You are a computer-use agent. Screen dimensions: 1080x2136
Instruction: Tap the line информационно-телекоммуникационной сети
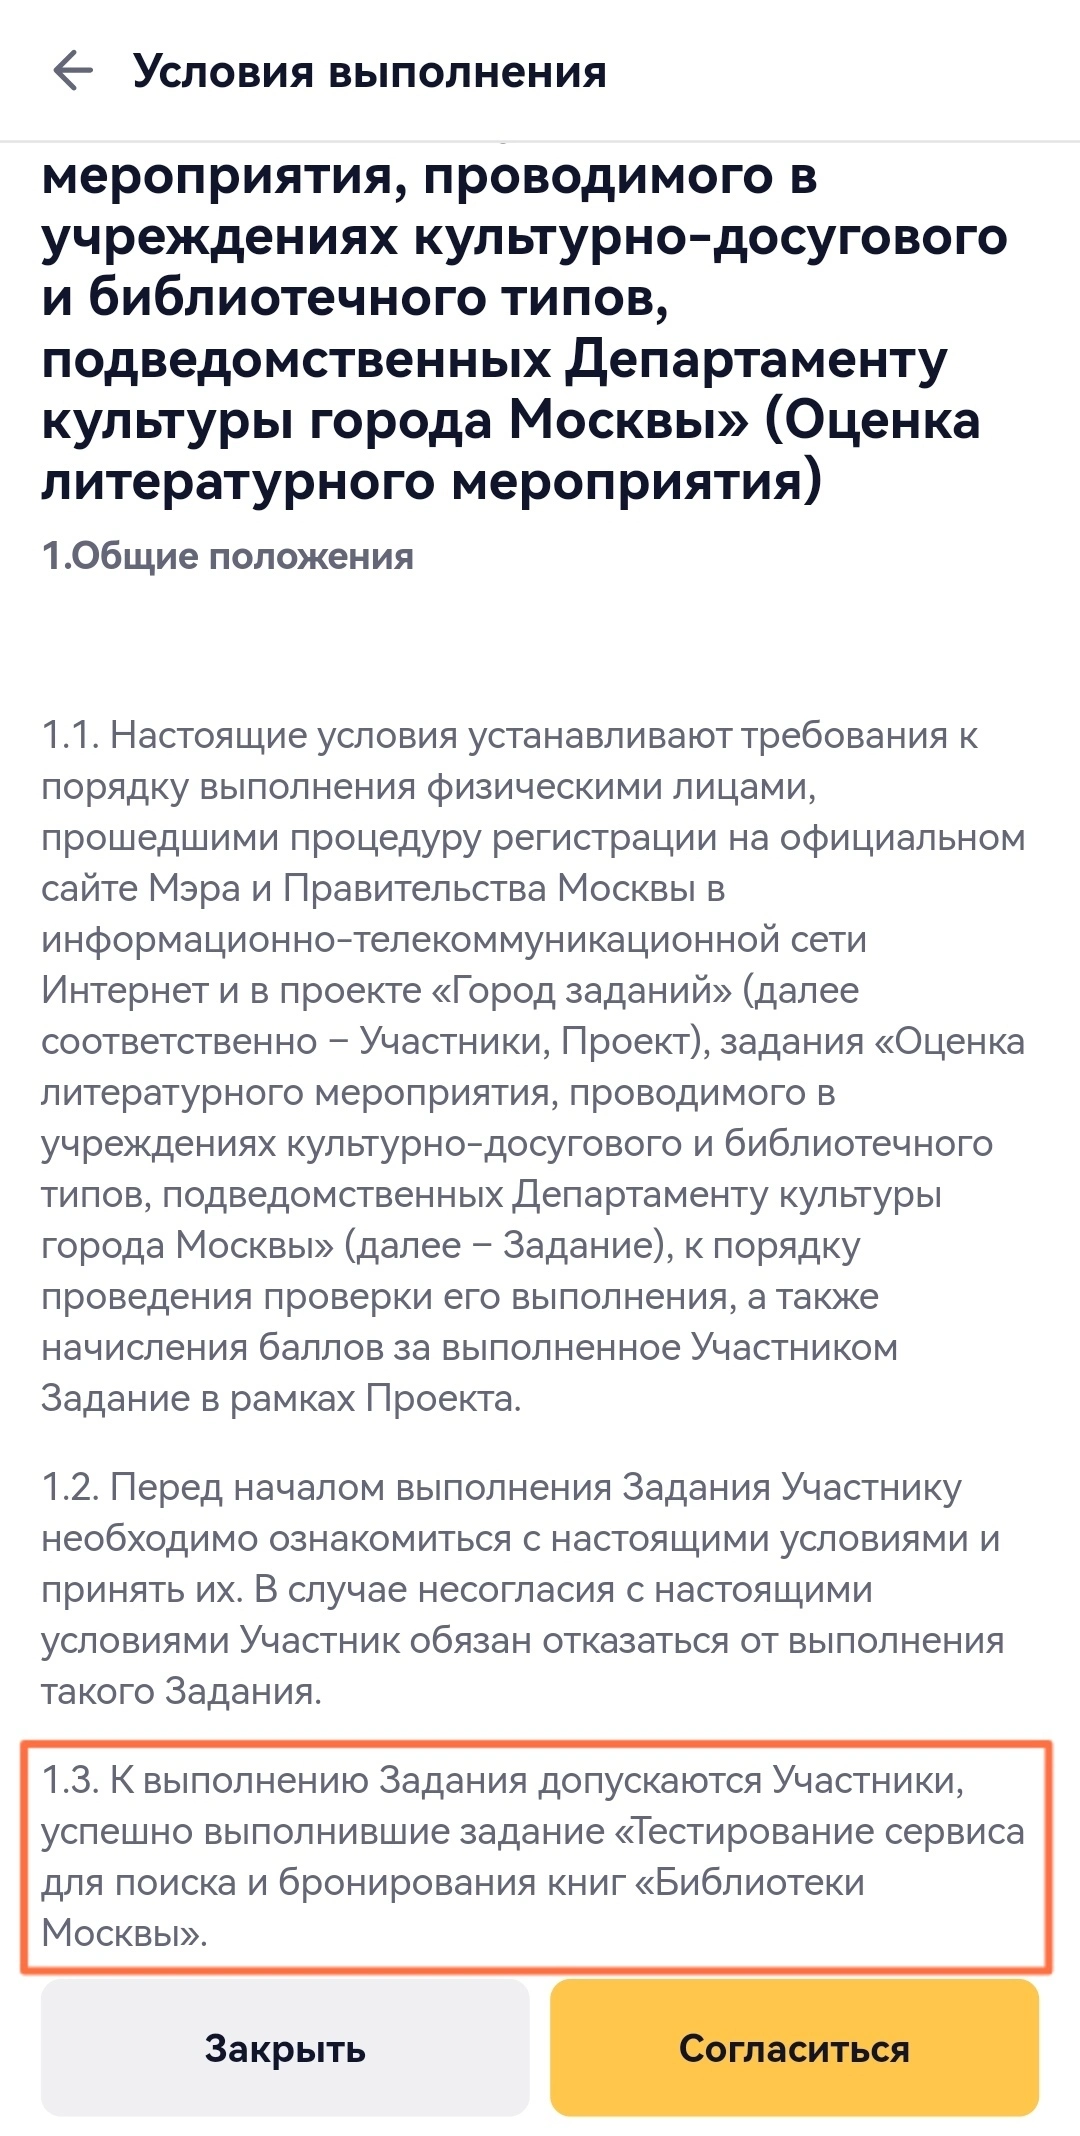[454, 939]
